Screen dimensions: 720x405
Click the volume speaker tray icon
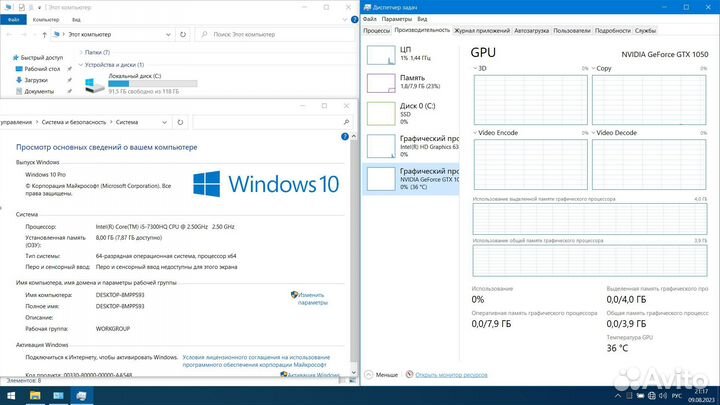click(x=663, y=396)
